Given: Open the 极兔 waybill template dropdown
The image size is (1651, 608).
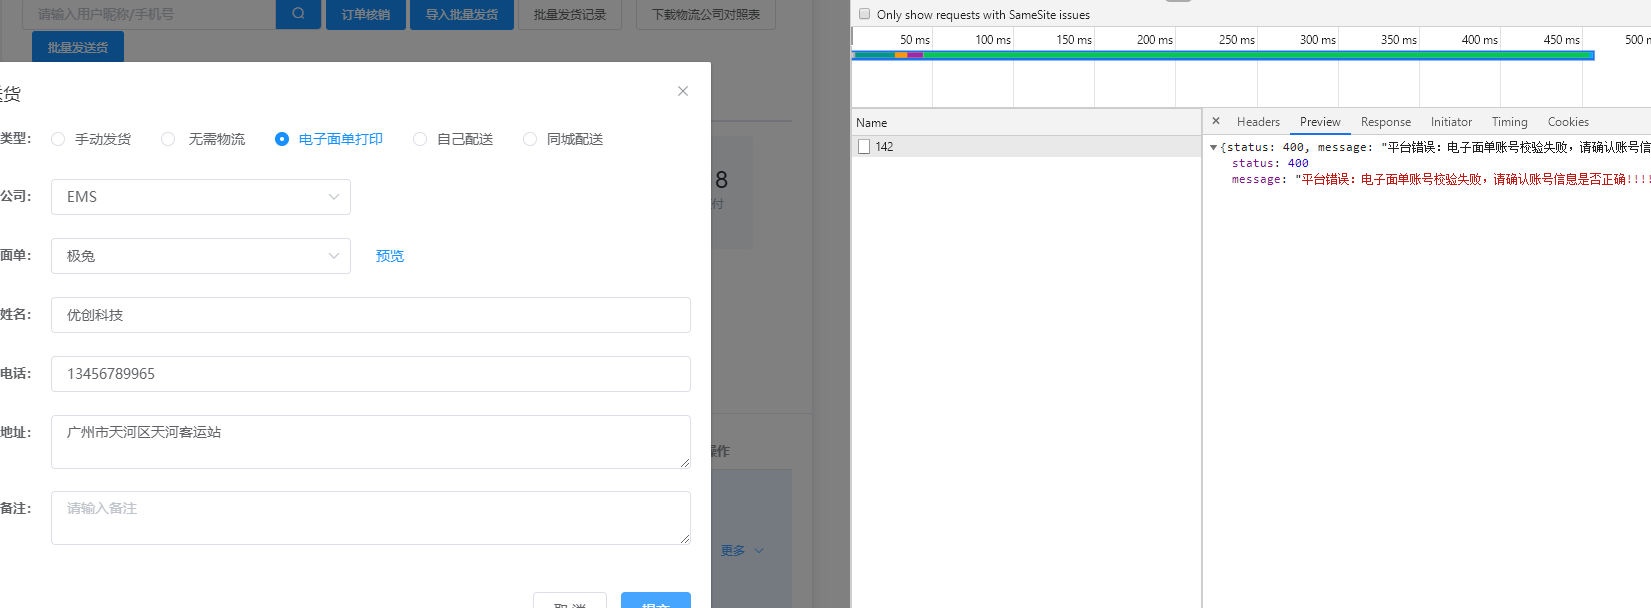Looking at the screenshot, I should click(201, 256).
